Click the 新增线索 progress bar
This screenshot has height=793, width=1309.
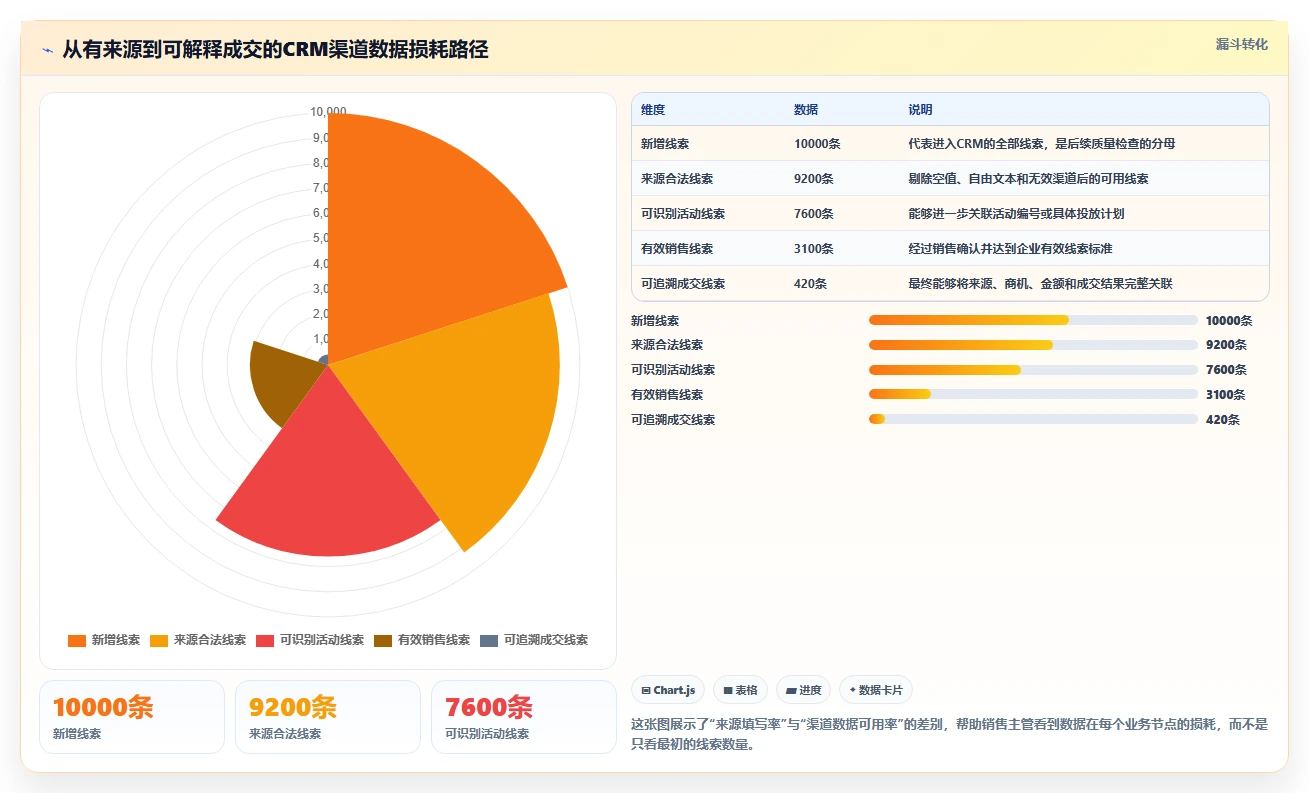pos(1033,320)
